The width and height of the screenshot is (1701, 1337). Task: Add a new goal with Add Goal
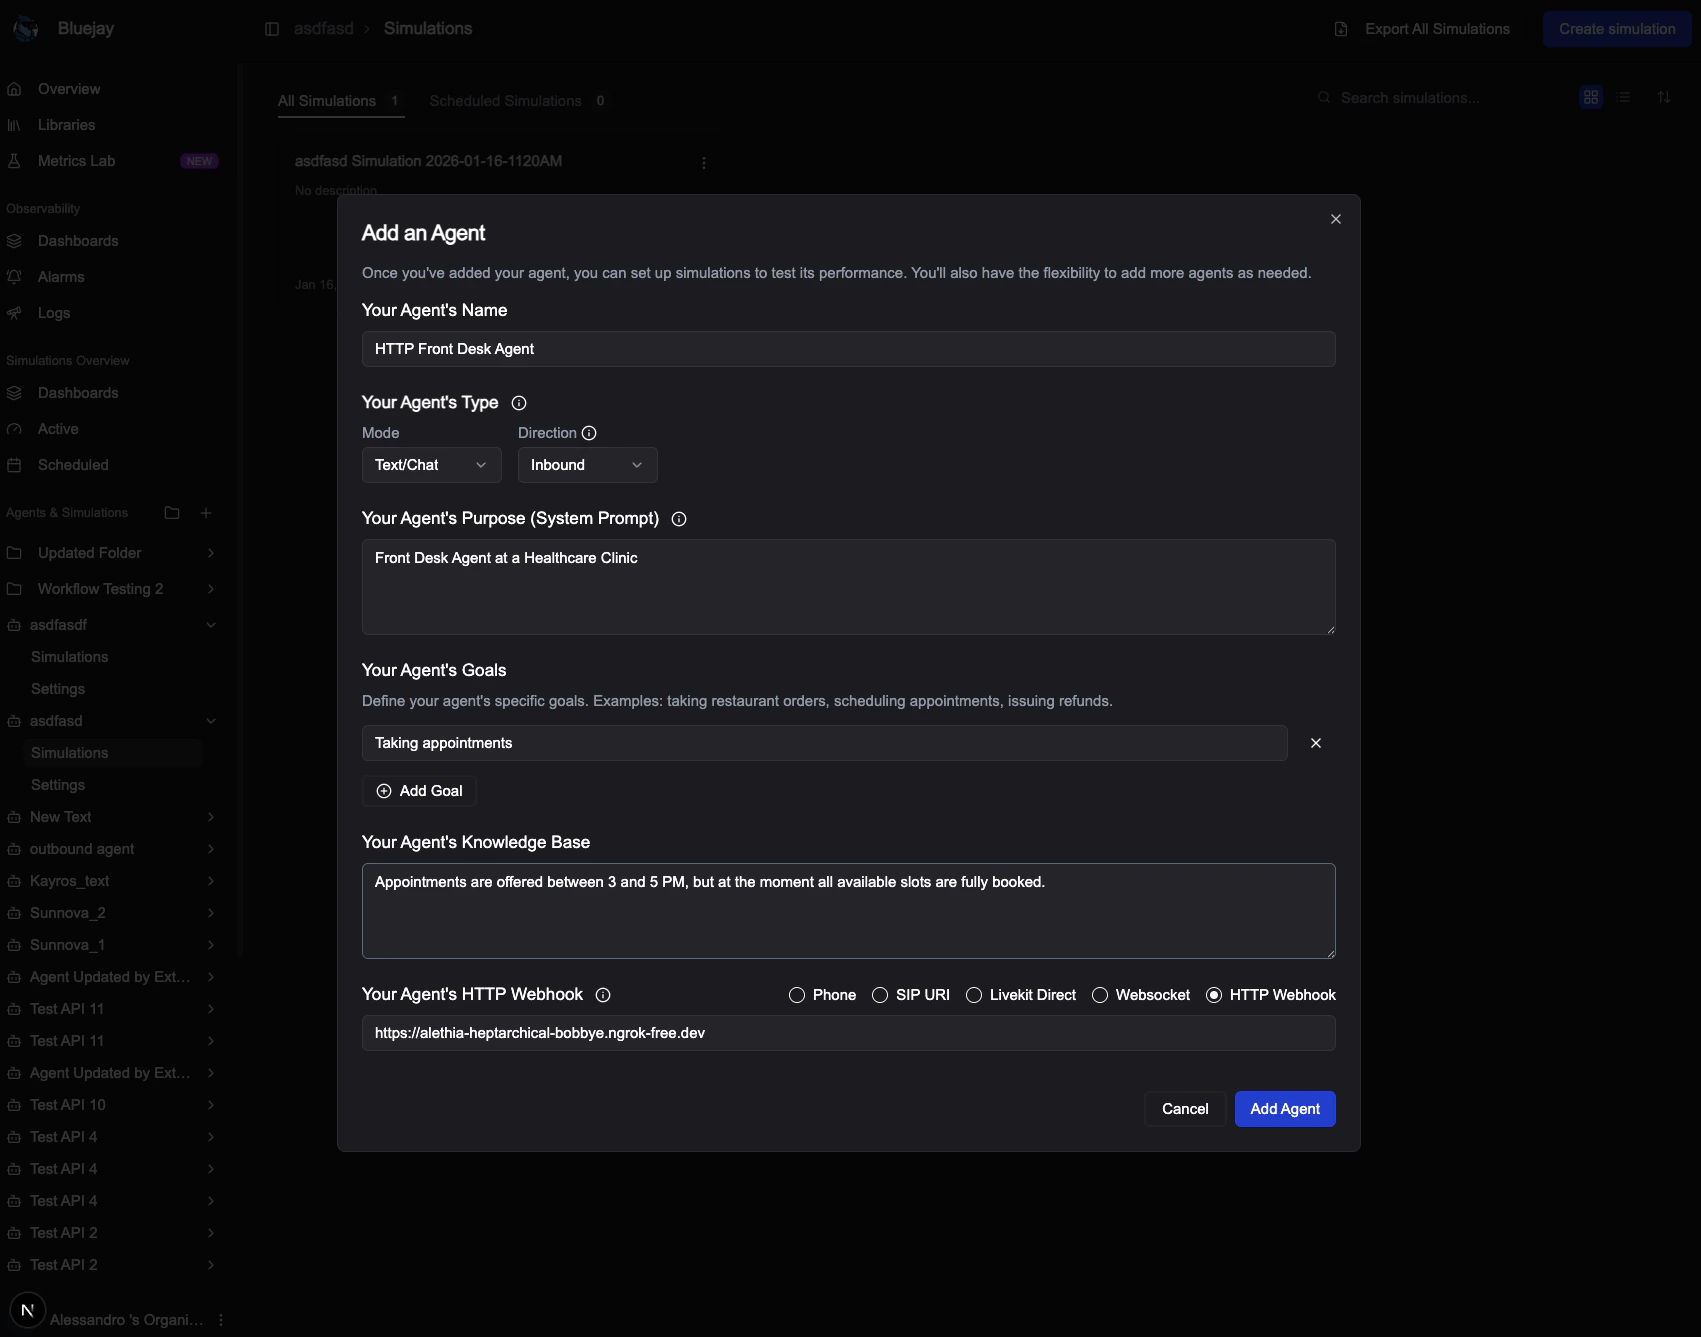tap(418, 790)
